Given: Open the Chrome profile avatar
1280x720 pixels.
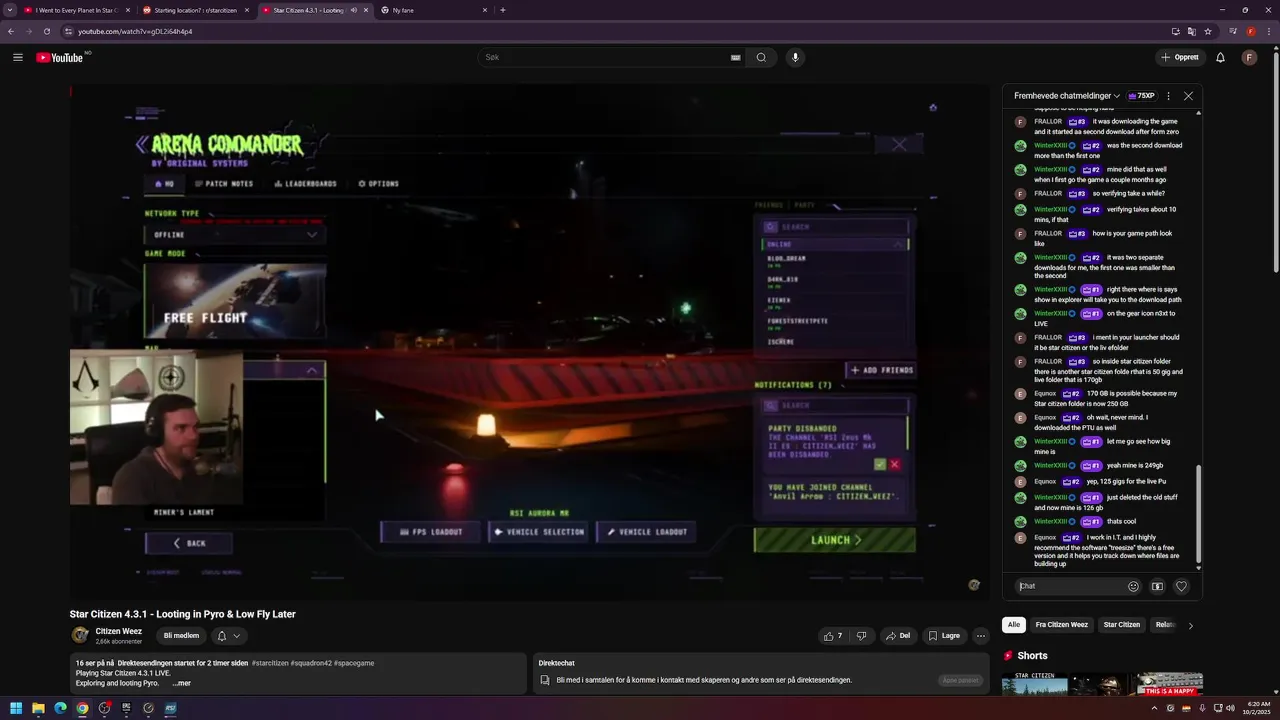Looking at the screenshot, I should (1251, 31).
